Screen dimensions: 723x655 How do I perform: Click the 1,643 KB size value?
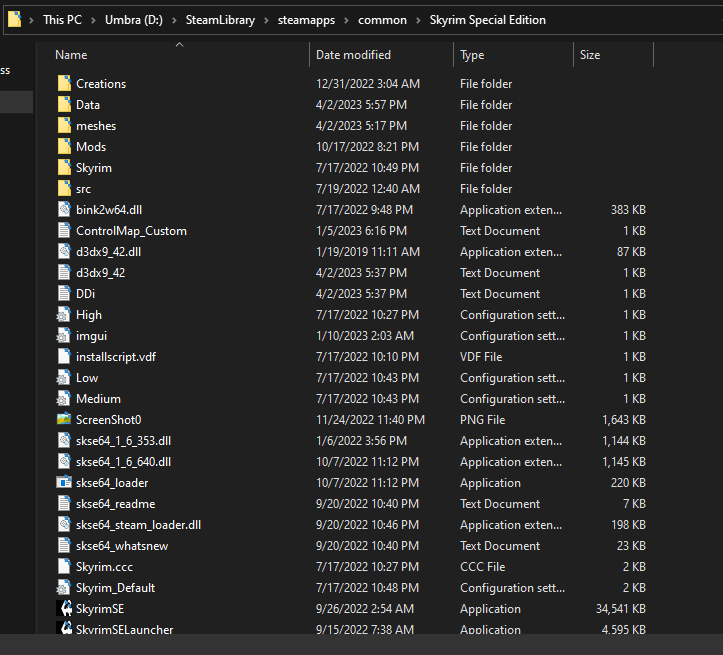tap(624, 419)
